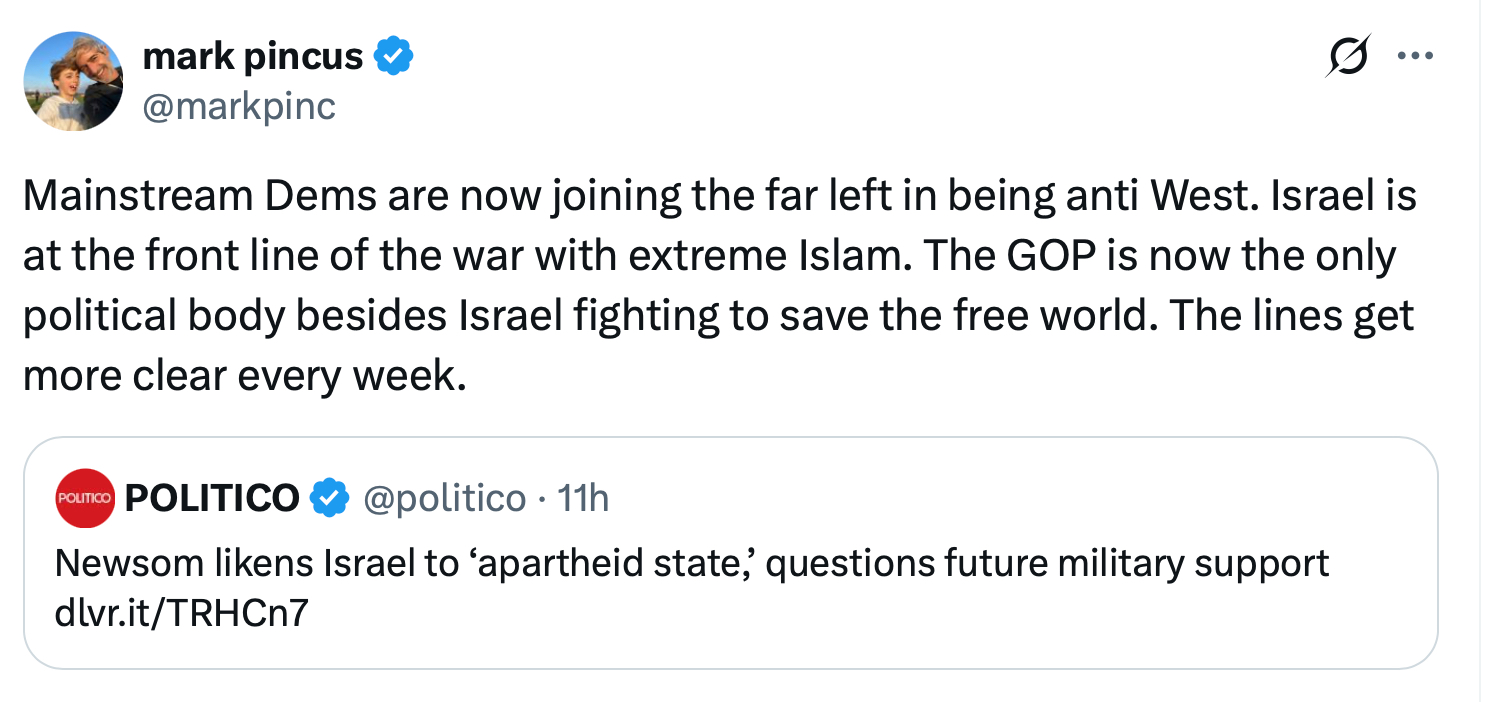The image size is (1490, 702).
Task: Click the bold POLITICO account name
Action: (x=212, y=497)
